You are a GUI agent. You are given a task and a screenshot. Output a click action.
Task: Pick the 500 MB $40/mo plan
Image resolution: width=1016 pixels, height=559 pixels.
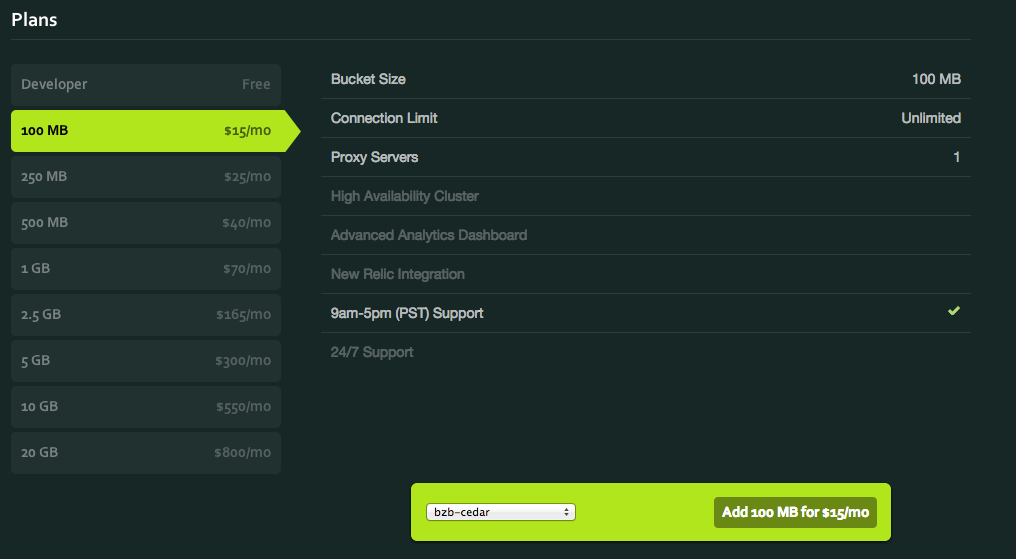coord(146,223)
